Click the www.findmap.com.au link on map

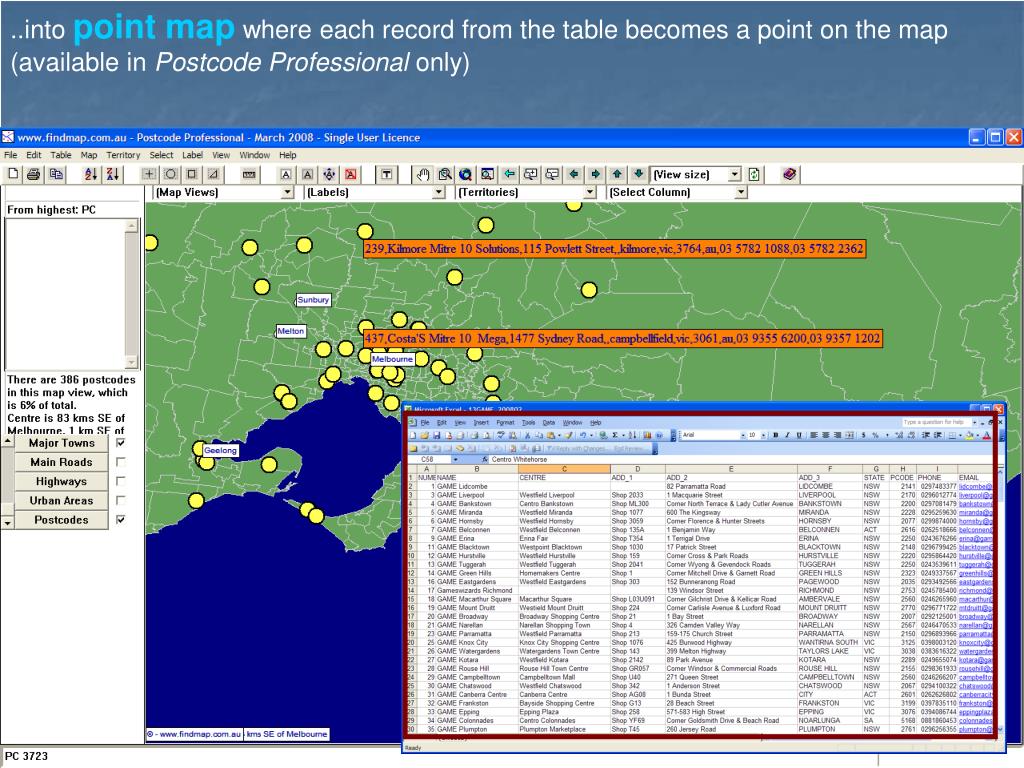pos(194,734)
